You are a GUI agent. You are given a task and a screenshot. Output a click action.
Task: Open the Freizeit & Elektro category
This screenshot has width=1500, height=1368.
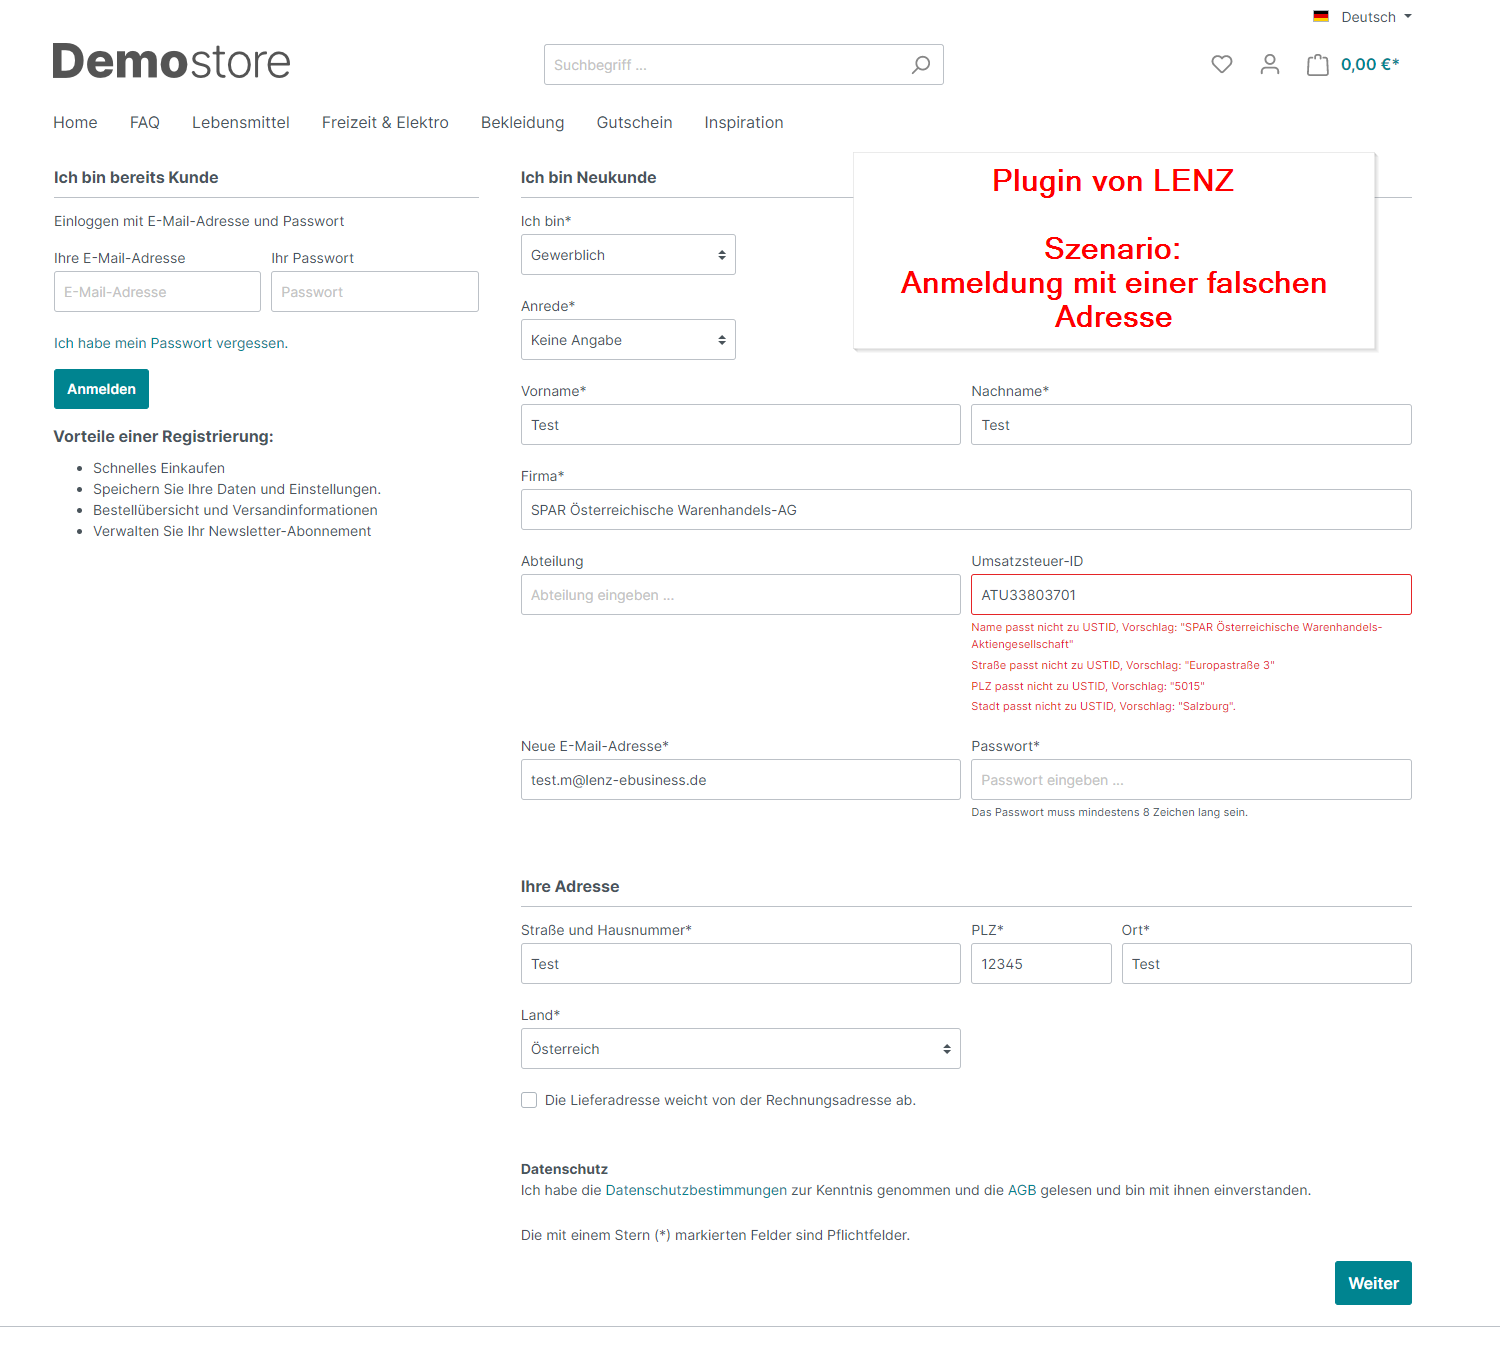pos(385,123)
